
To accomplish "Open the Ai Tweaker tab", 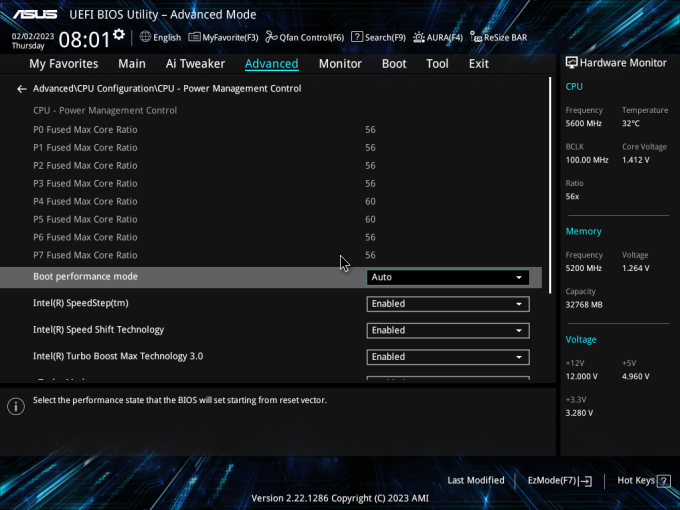I will pyautogui.click(x=195, y=64).
